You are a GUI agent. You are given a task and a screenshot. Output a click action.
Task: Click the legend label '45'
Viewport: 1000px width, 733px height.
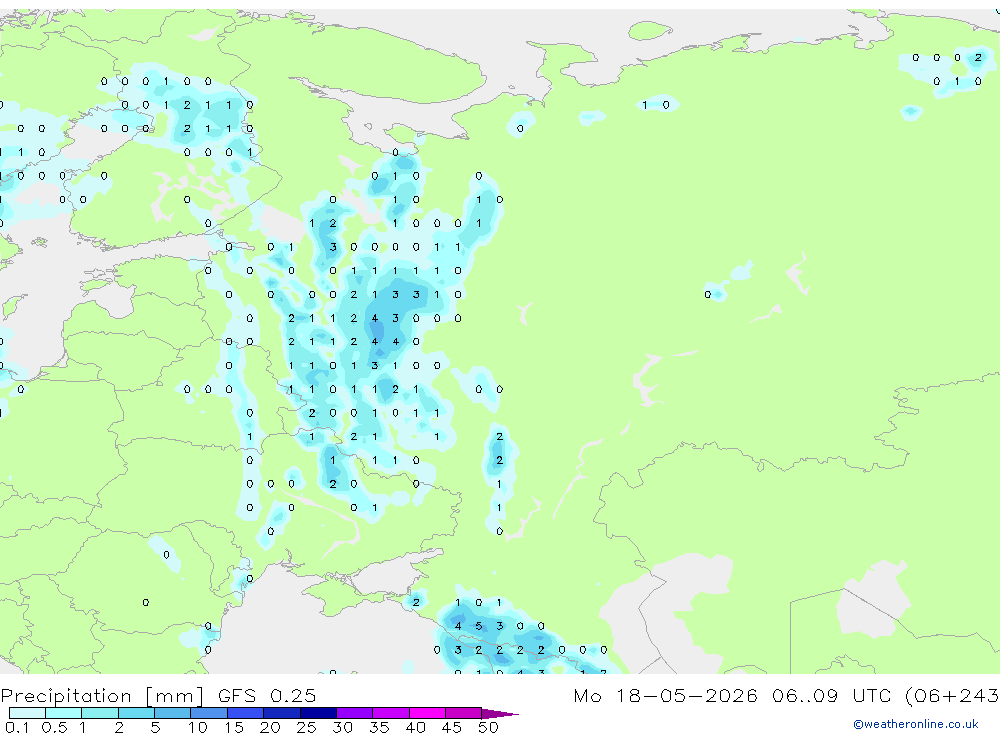pos(452,727)
